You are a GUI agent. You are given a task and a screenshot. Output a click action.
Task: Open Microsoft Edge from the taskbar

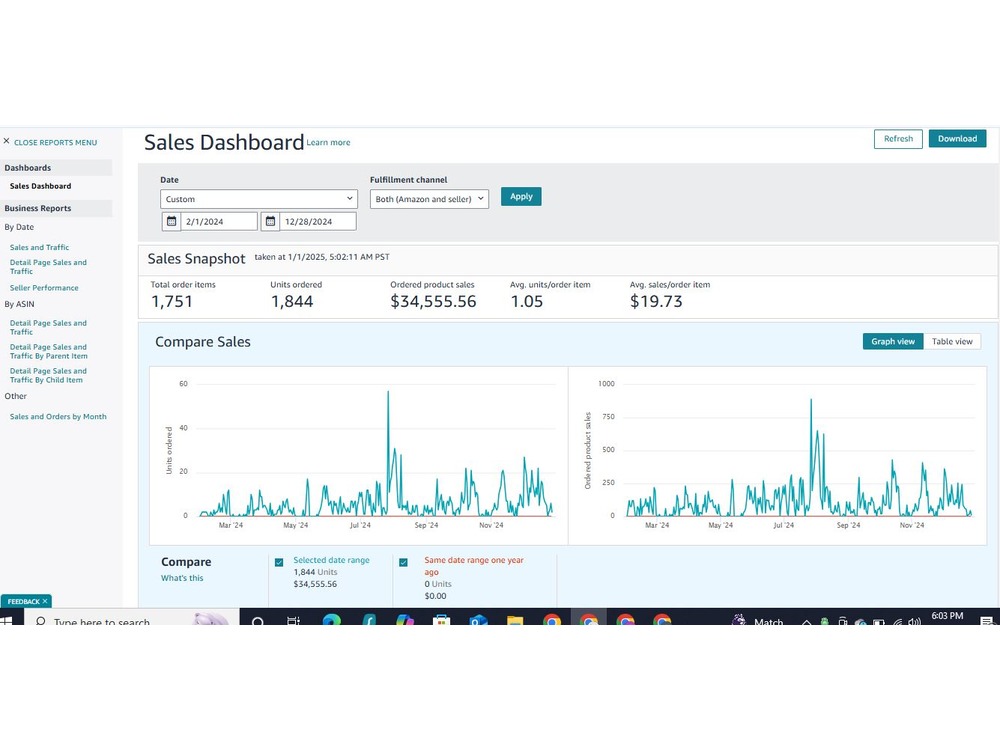[332, 619]
